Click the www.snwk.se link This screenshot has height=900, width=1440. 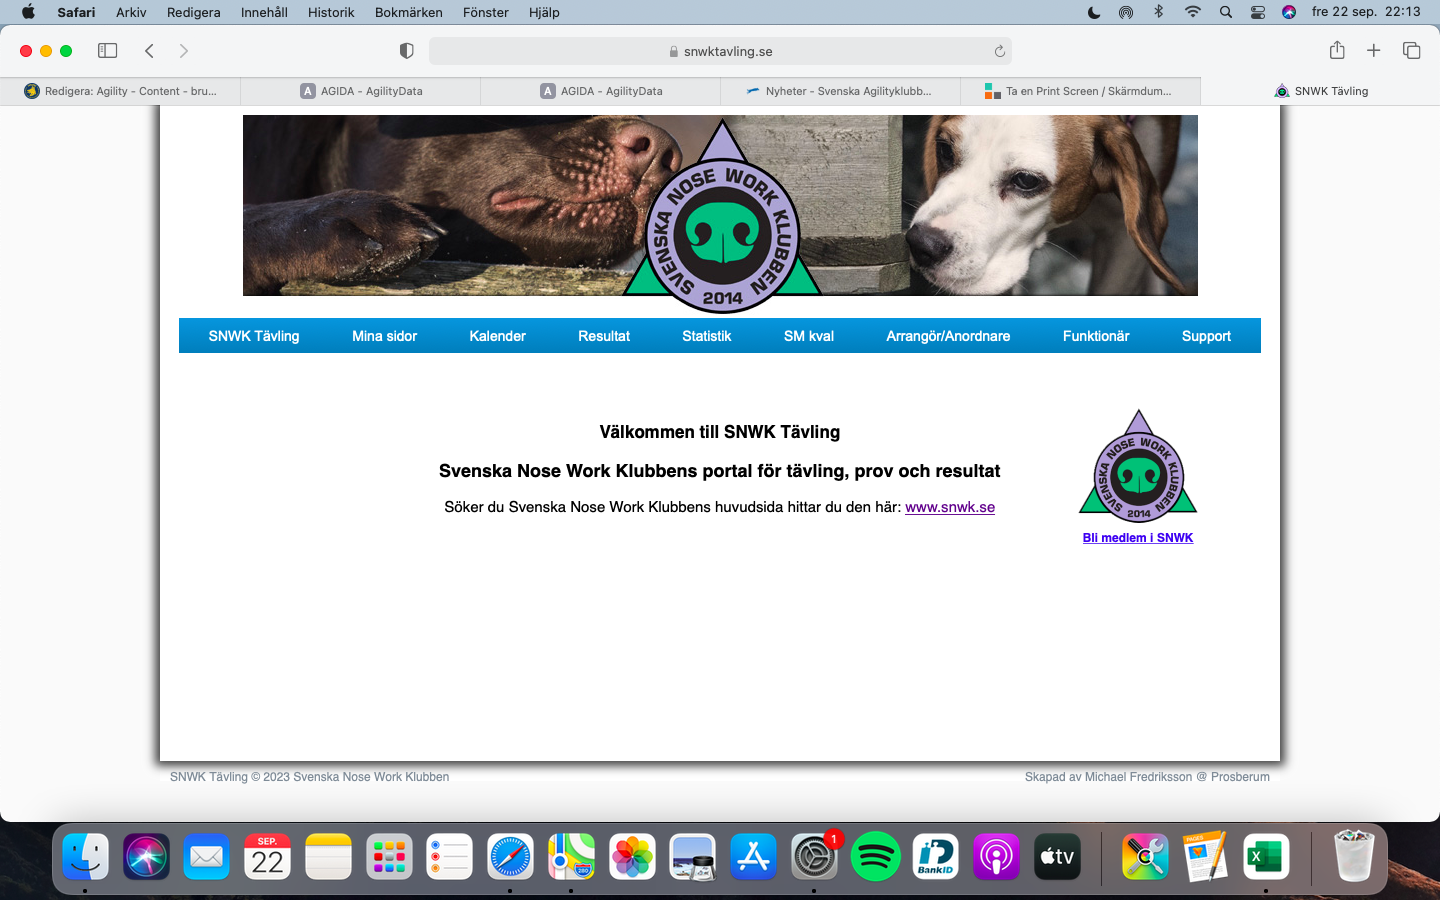(949, 507)
